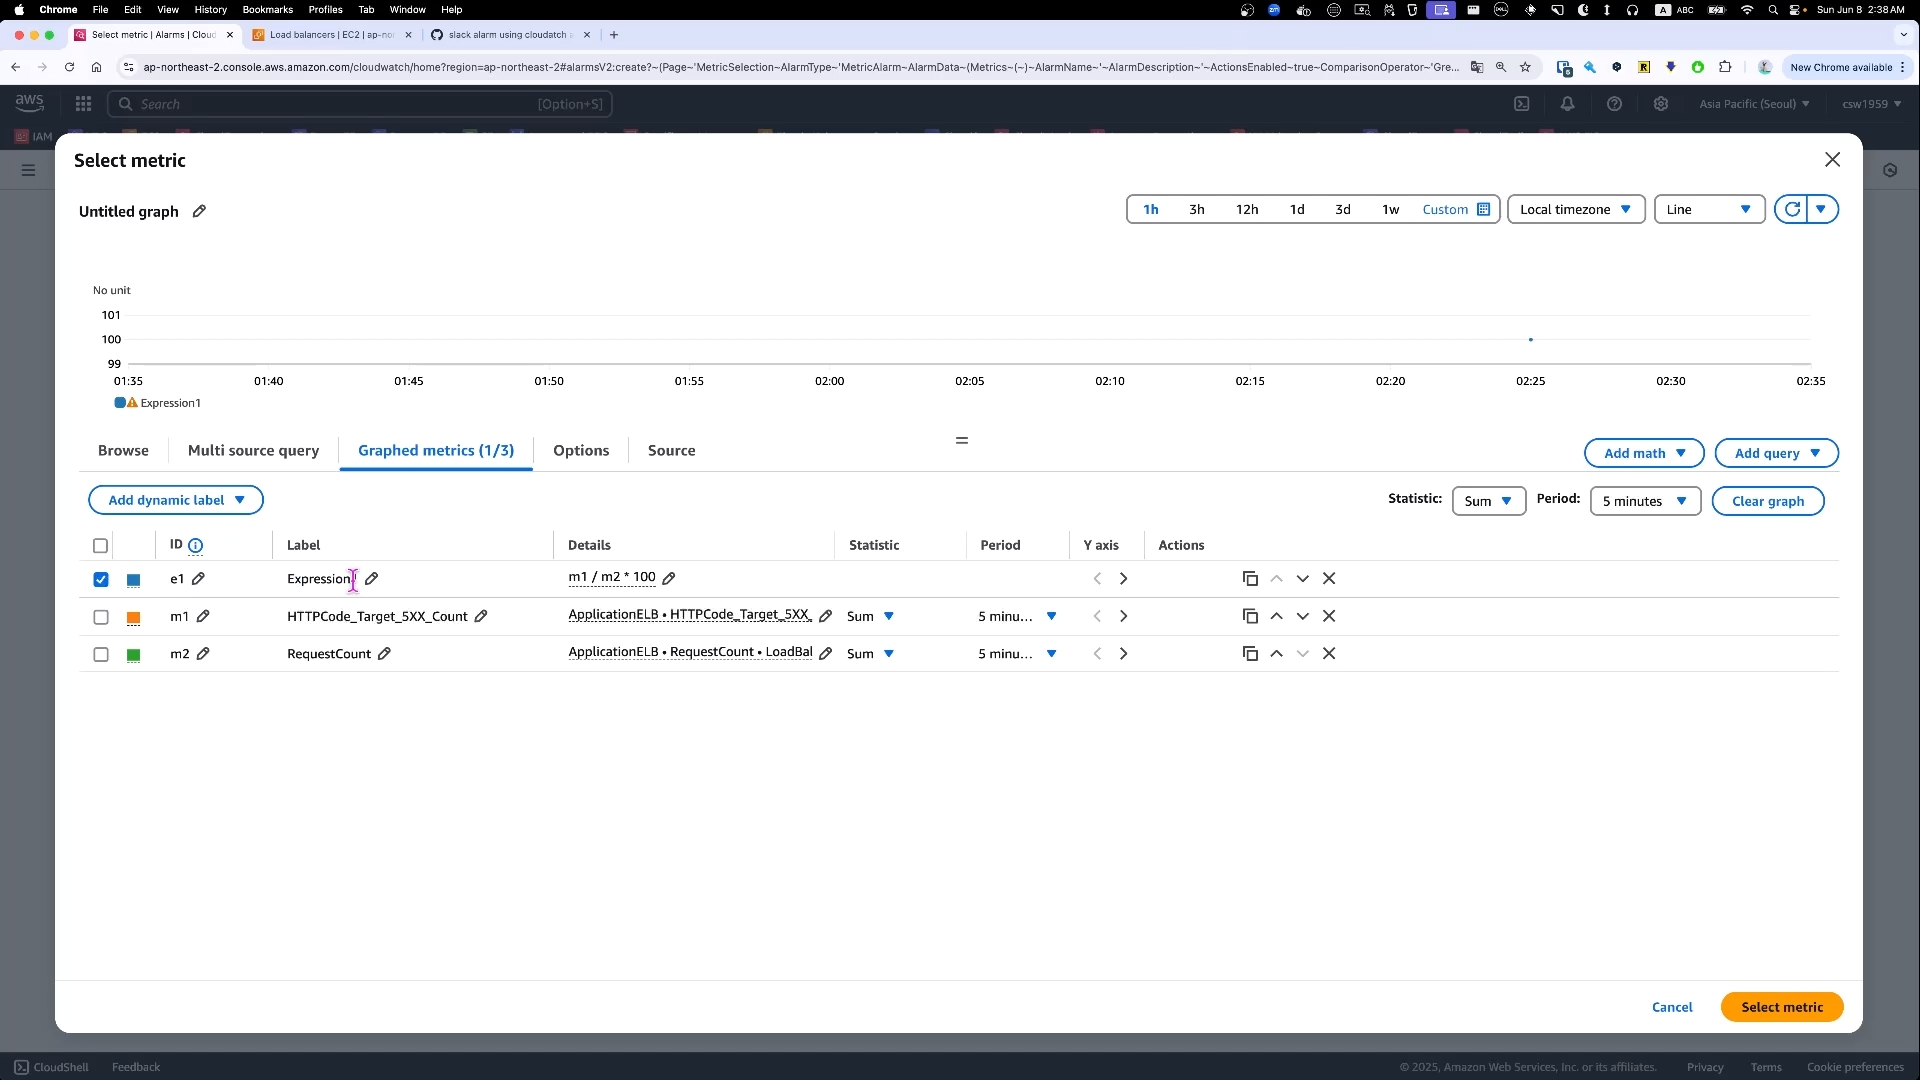Check the m2 RequestCount checkbox

(101, 655)
